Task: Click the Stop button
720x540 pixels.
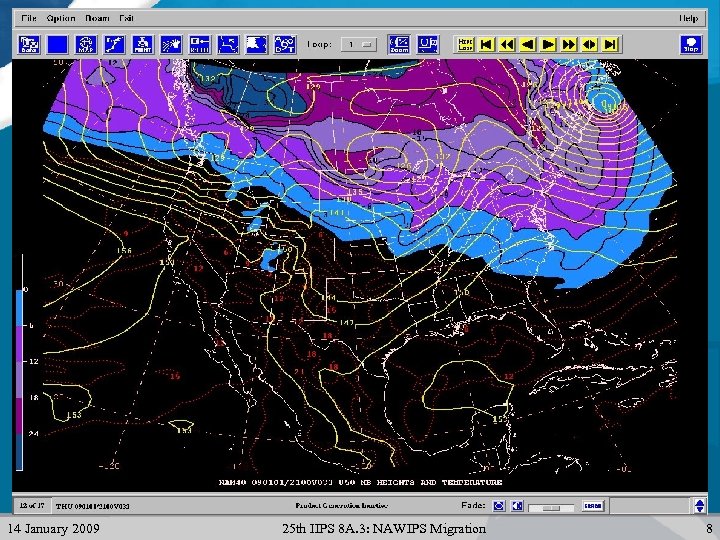Action: [691, 45]
